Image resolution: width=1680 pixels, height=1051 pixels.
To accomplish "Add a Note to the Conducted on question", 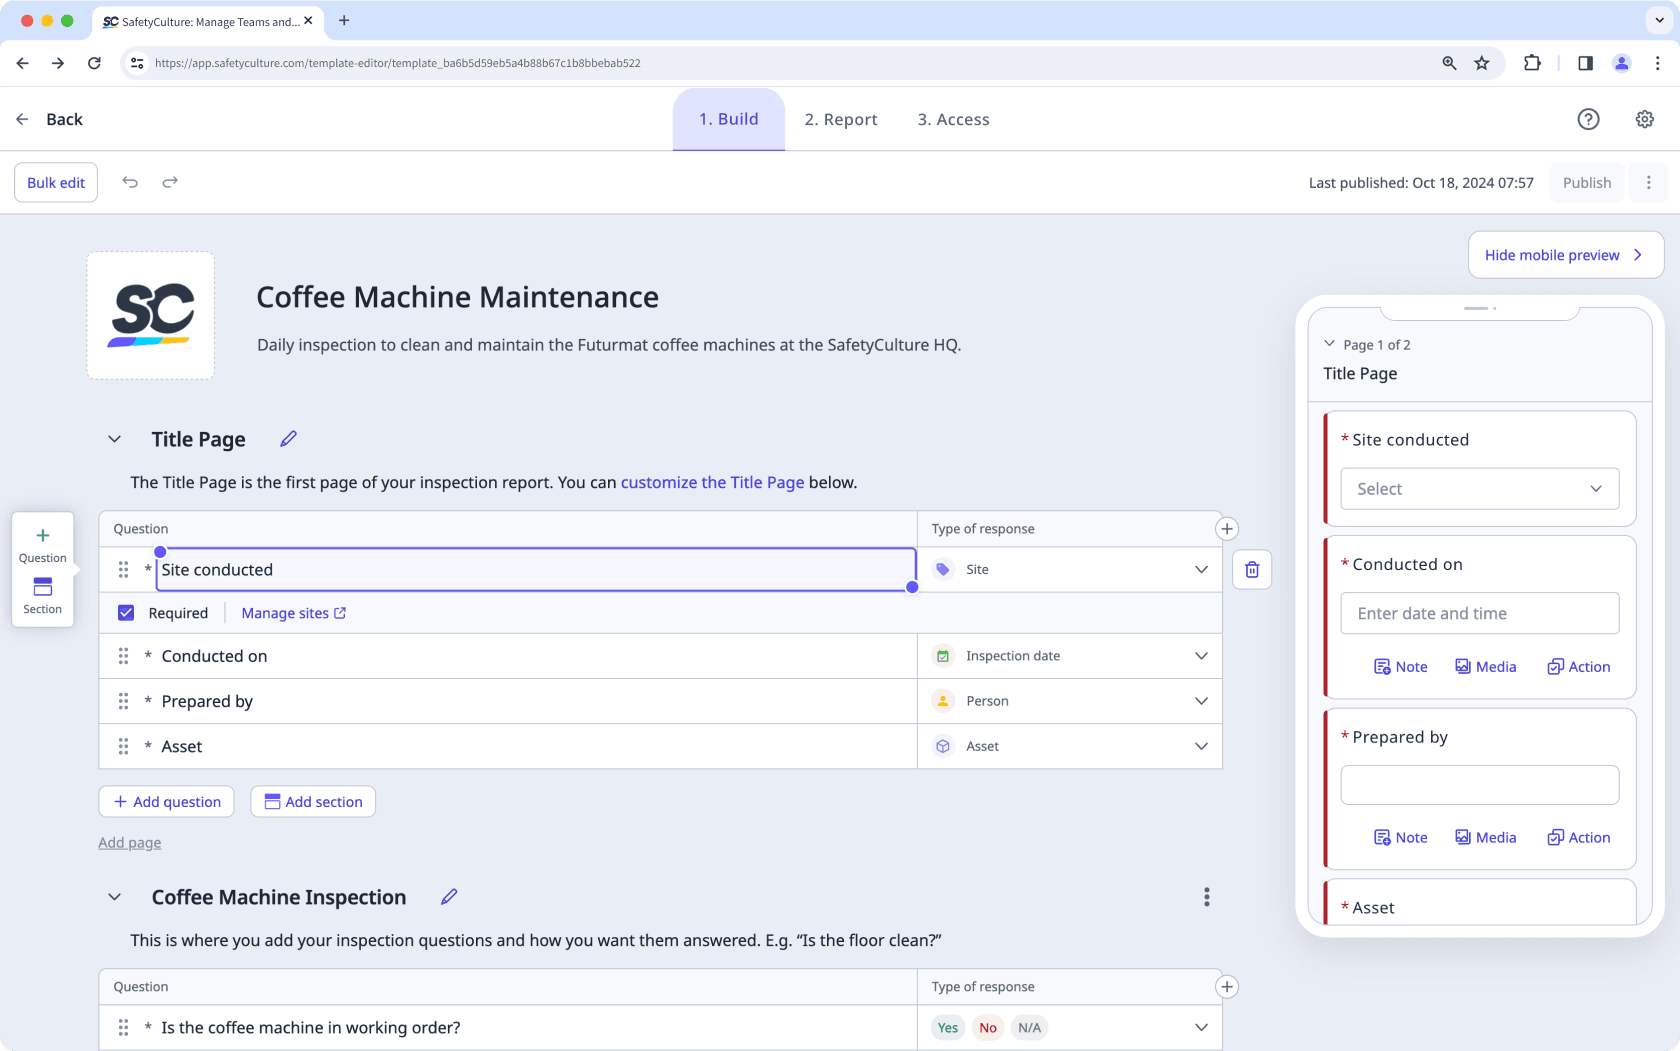I will 1400,666.
